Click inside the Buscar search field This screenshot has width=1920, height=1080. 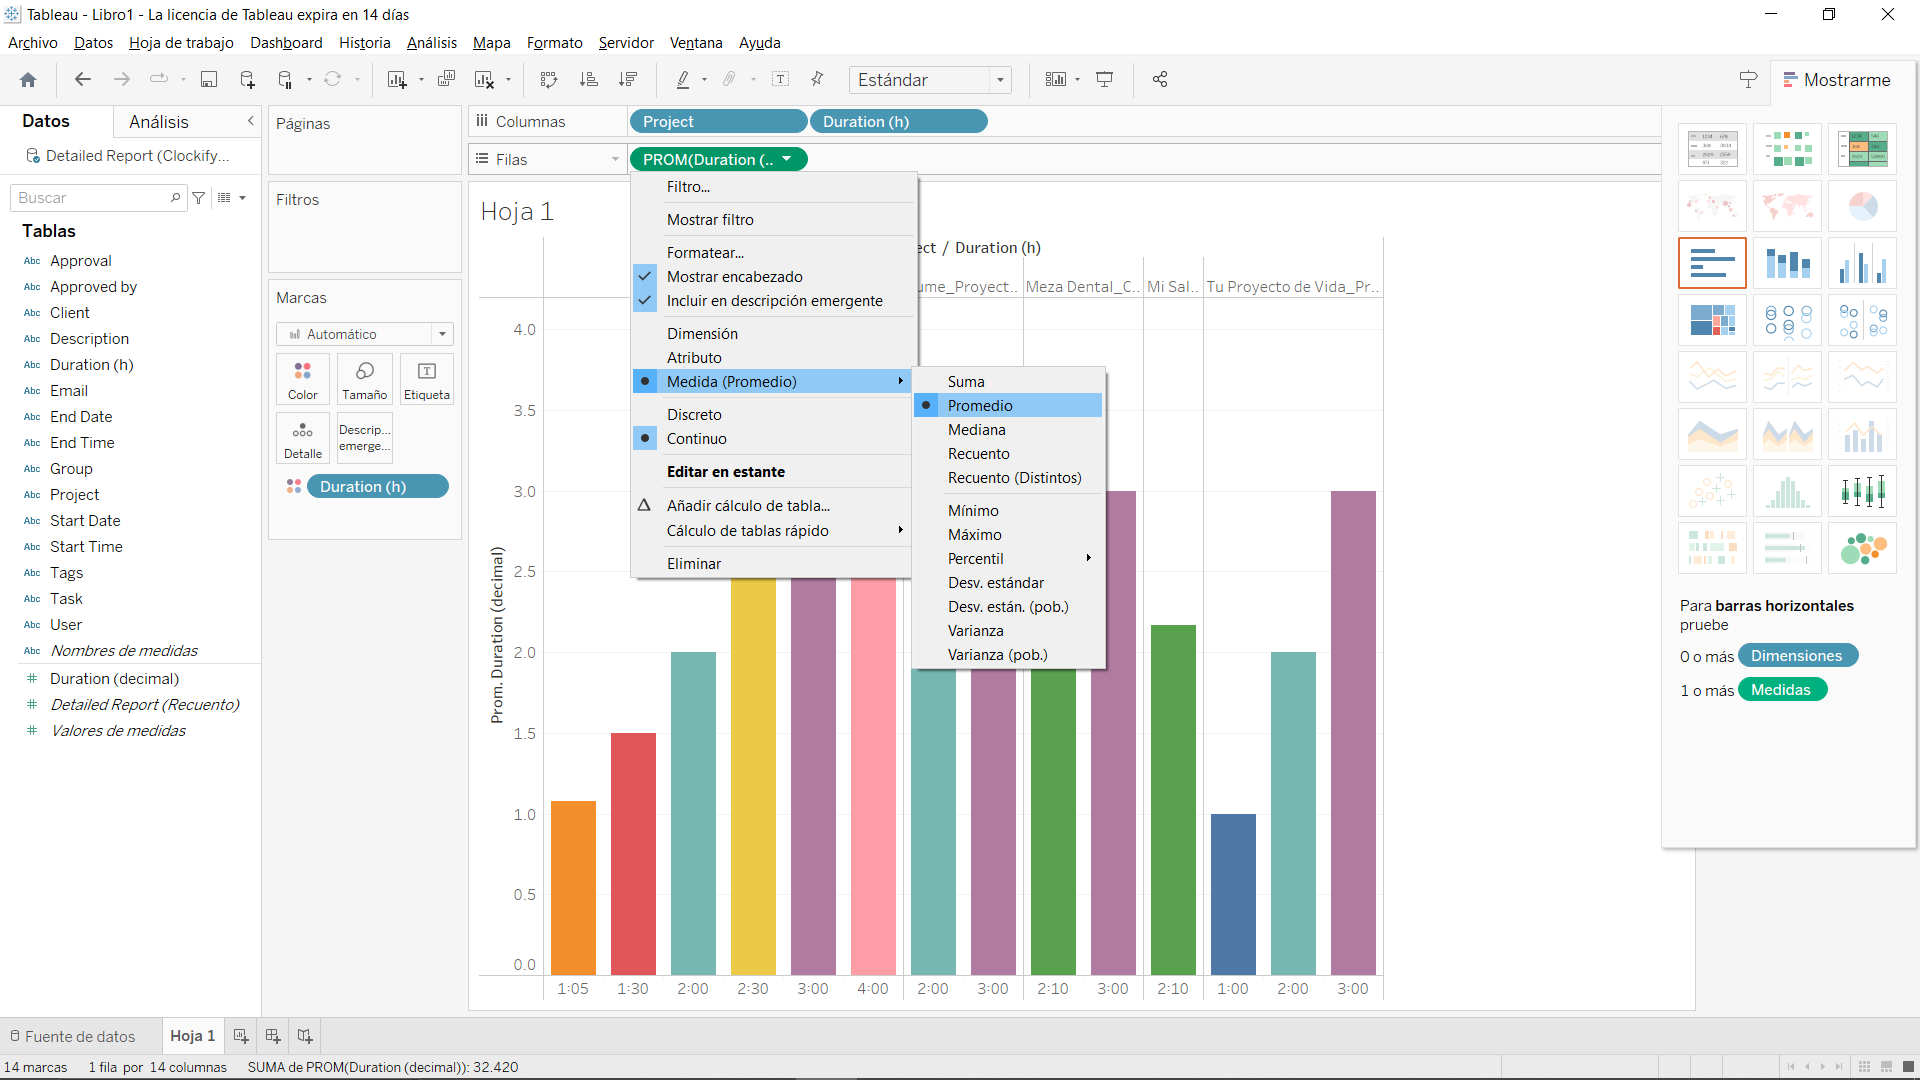point(90,197)
